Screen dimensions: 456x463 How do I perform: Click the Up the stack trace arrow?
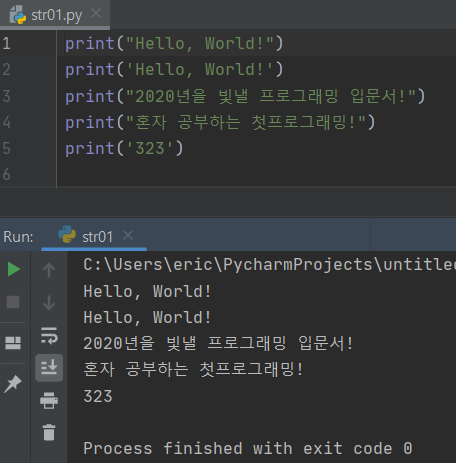[x=49, y=270]
